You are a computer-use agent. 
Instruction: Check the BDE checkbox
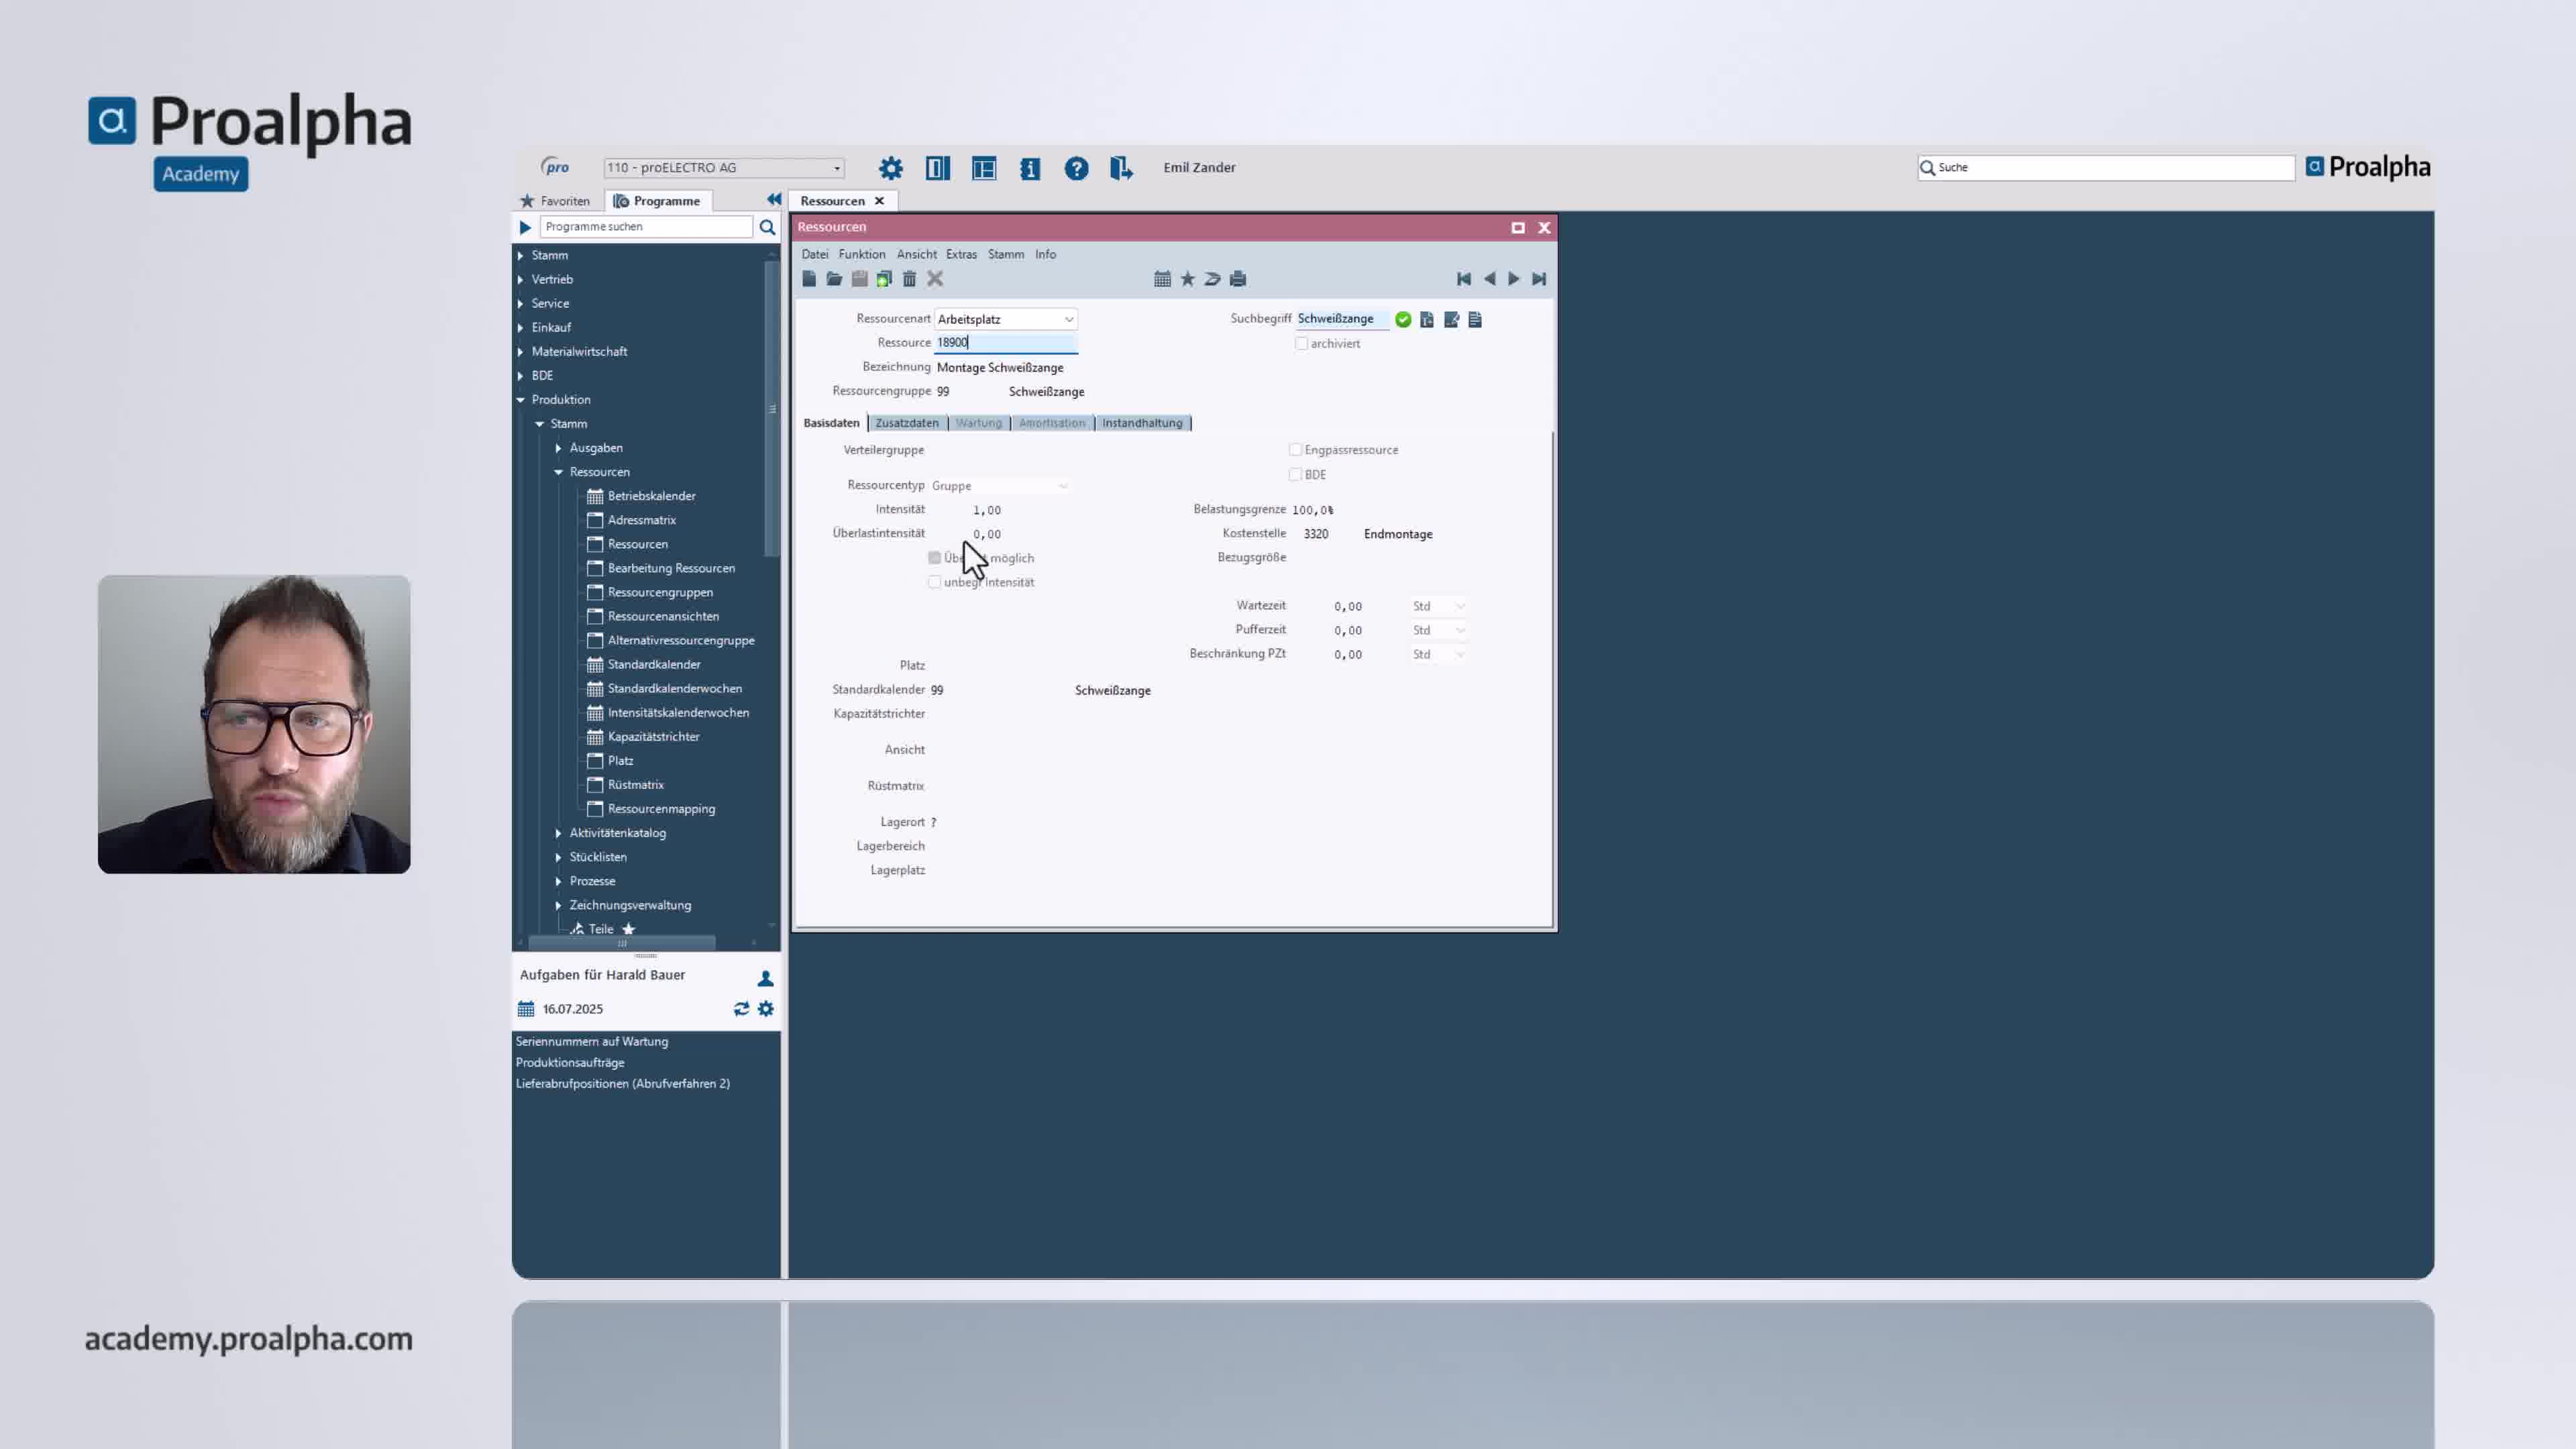click(x=1296, y=474)
